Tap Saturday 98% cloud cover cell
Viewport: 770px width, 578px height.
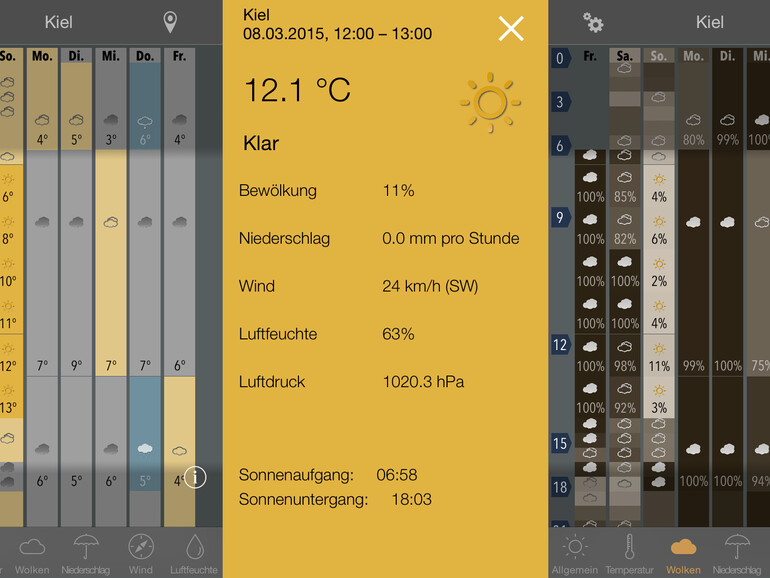625,356
